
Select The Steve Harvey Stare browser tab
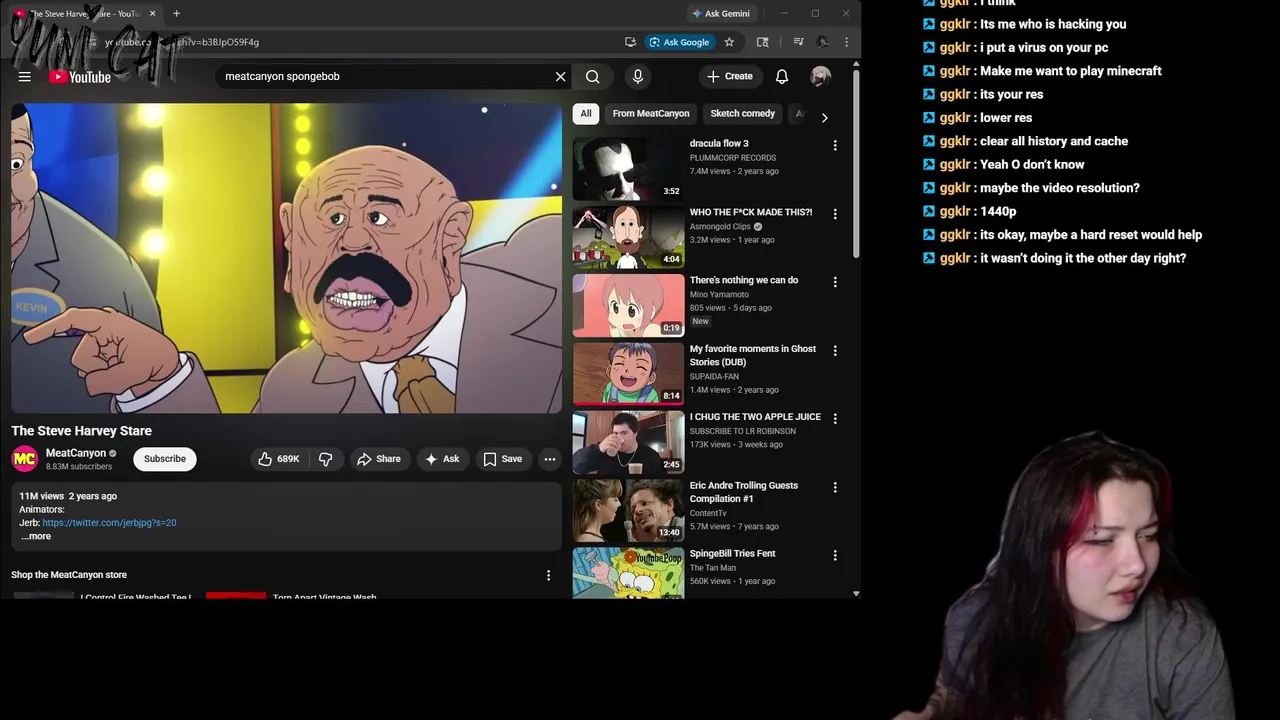pyautogui.click(x=85, y=13)
